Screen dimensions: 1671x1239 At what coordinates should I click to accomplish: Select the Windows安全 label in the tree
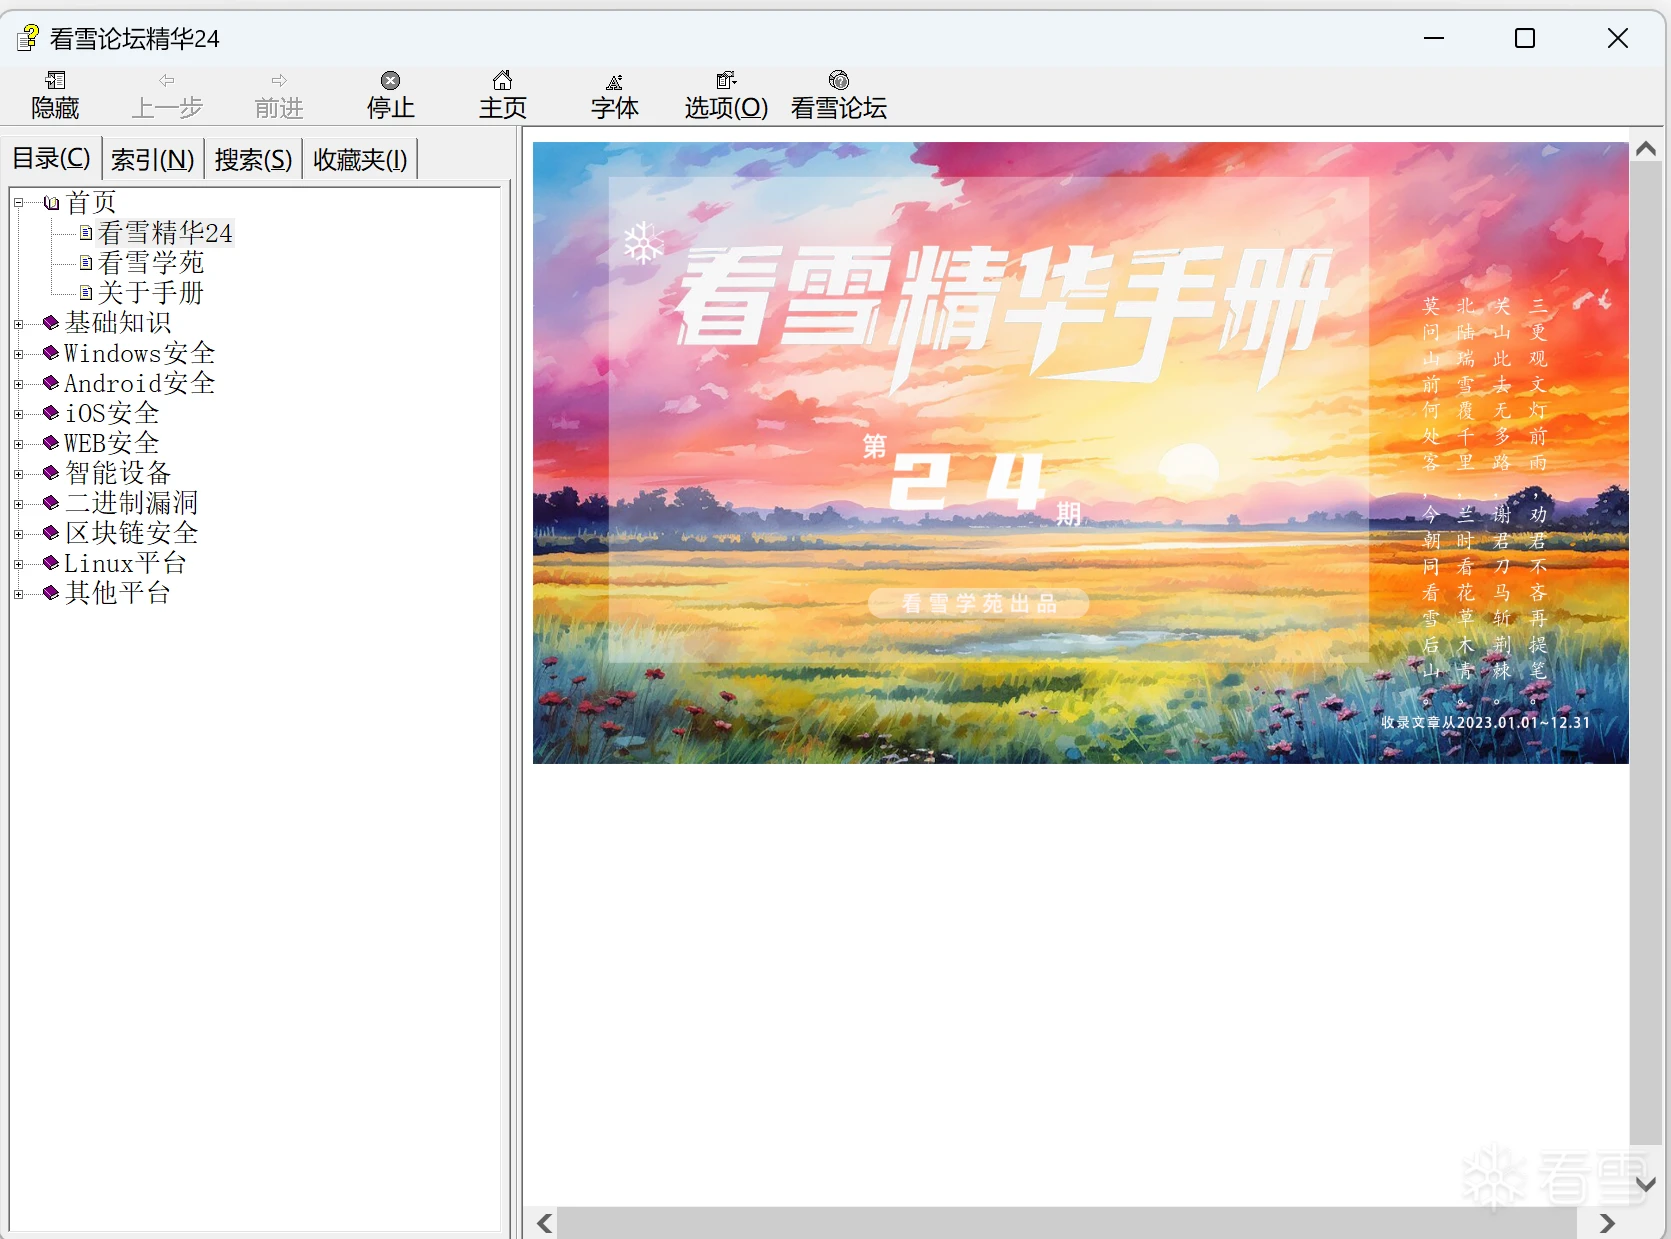(140, 353)
